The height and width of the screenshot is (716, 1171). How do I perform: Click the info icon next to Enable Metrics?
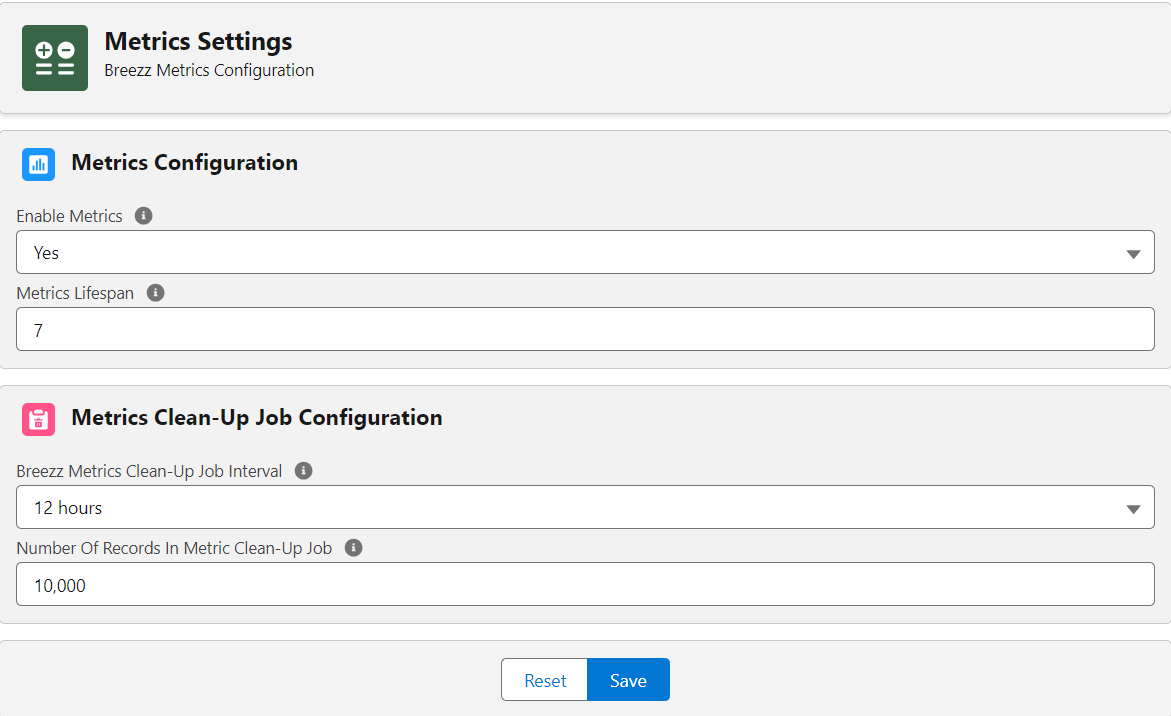tap(143, 215)
